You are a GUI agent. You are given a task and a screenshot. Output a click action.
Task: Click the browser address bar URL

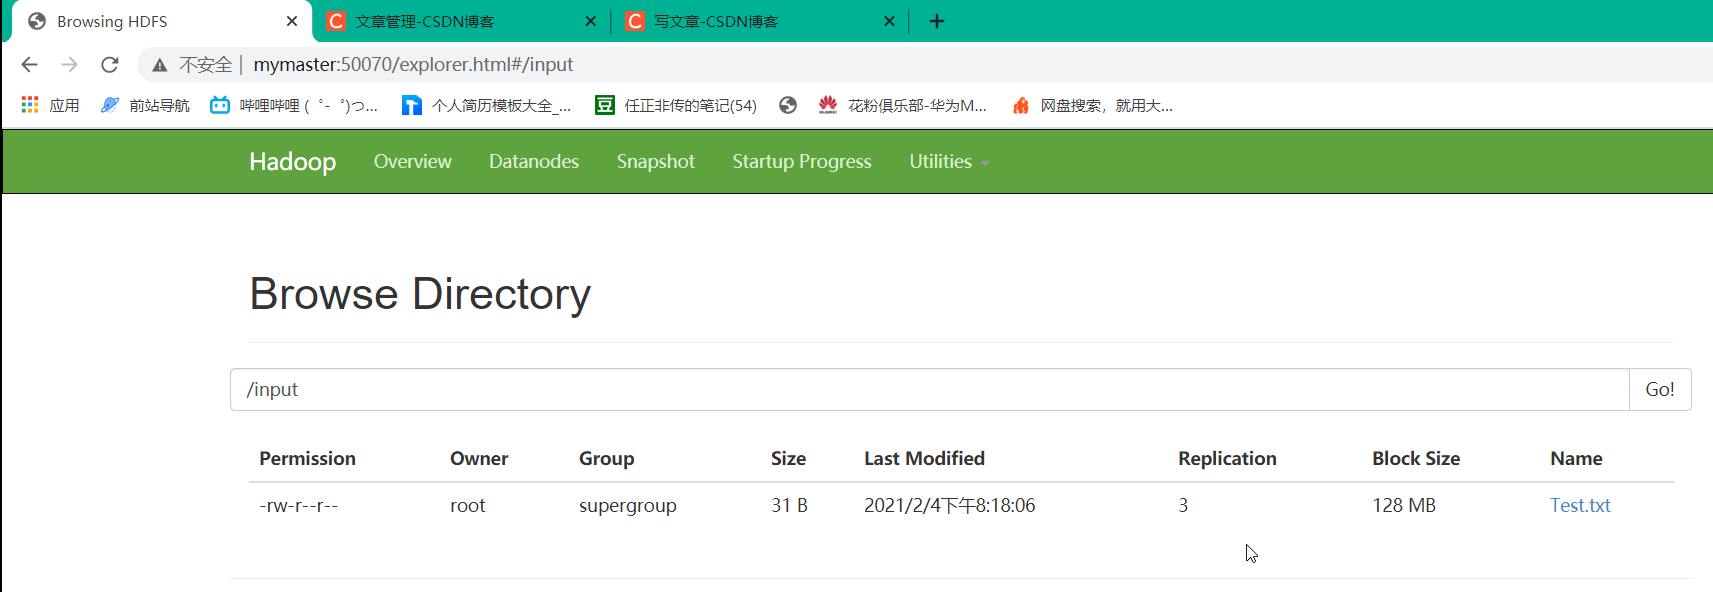point(413,65)
